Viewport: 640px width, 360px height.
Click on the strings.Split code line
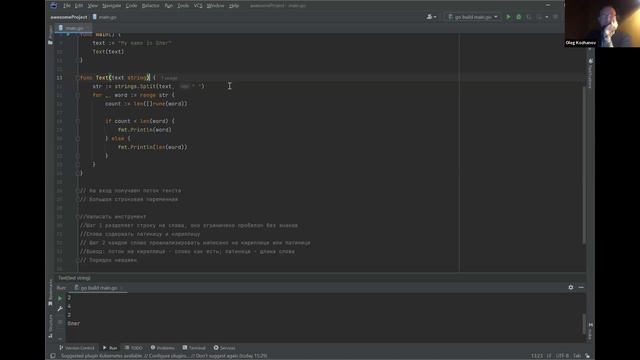[148, 87]
